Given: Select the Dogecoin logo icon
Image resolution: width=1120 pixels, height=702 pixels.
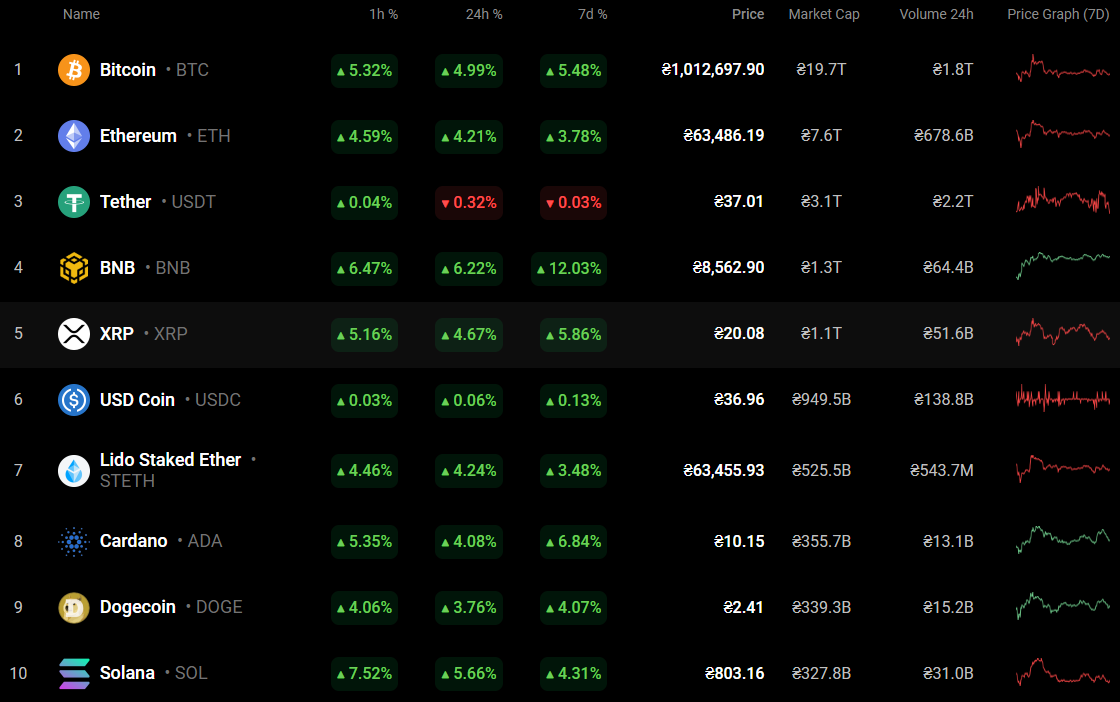Looking at the screenshot, I should point(73,607).
